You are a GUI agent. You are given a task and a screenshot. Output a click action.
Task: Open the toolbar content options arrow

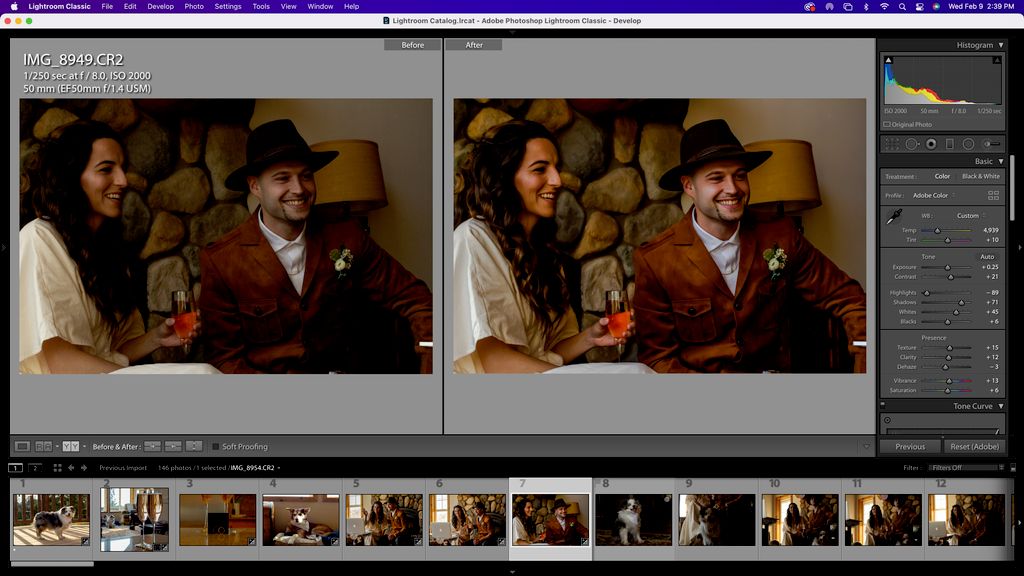(867, 447)
